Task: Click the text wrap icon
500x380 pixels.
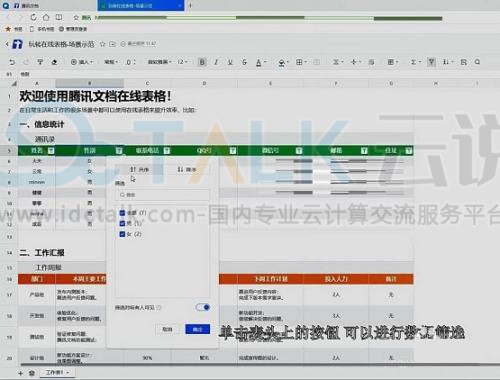Action: click(372, 62)
